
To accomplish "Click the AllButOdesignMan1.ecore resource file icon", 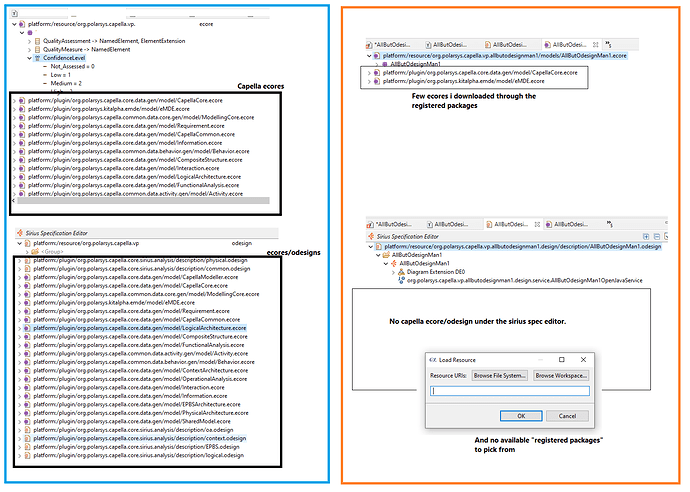I will coord(377,56).
